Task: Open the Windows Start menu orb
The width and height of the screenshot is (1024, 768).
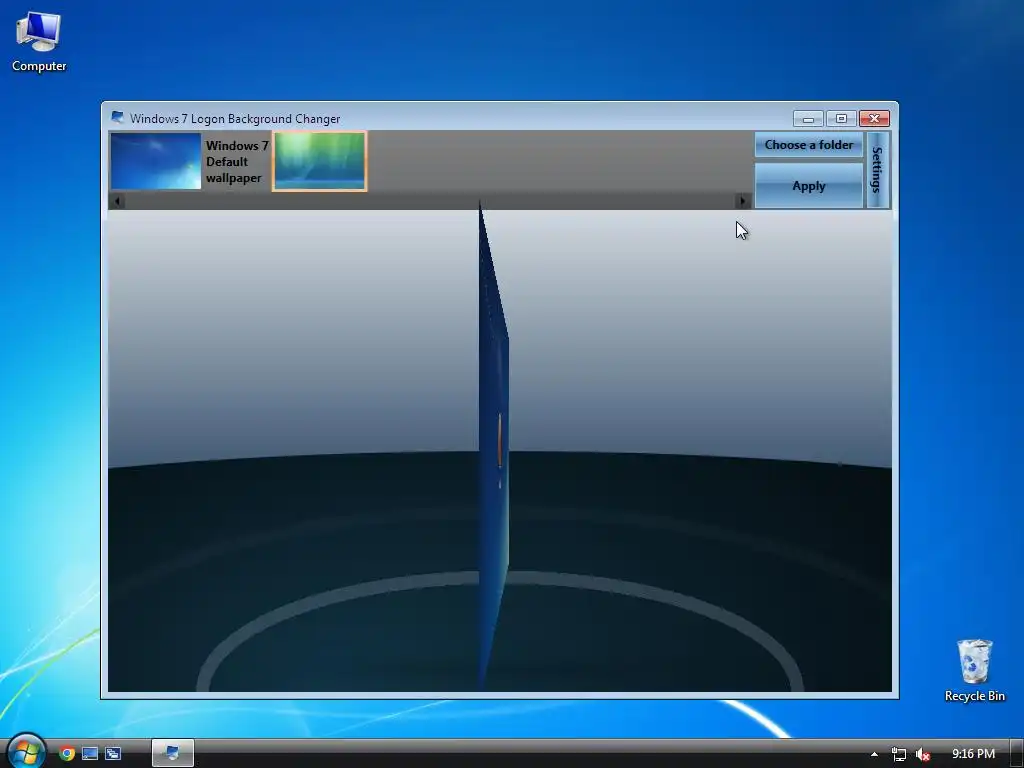Action: pos(26,752)
